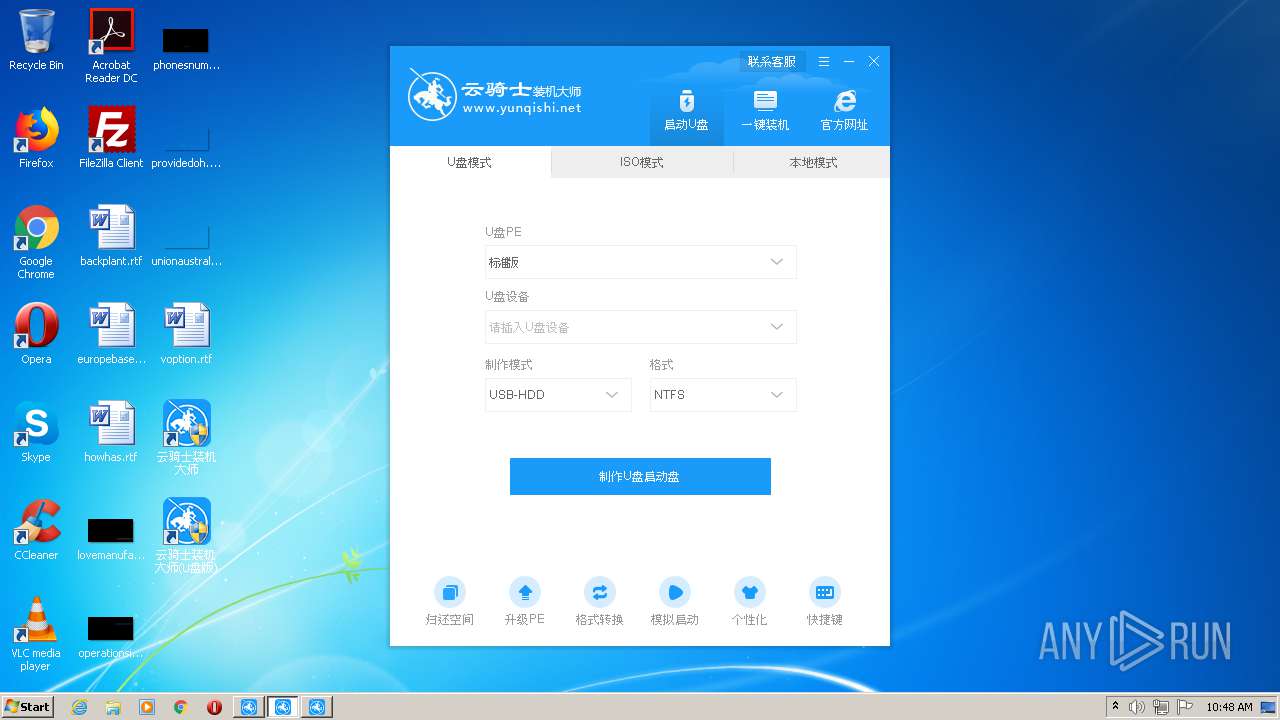Viewport: 1280px width, 720px height.
Task: Open Windows Media Player taskbar icon
Action: pyautogui.click(x=147, y=707)
